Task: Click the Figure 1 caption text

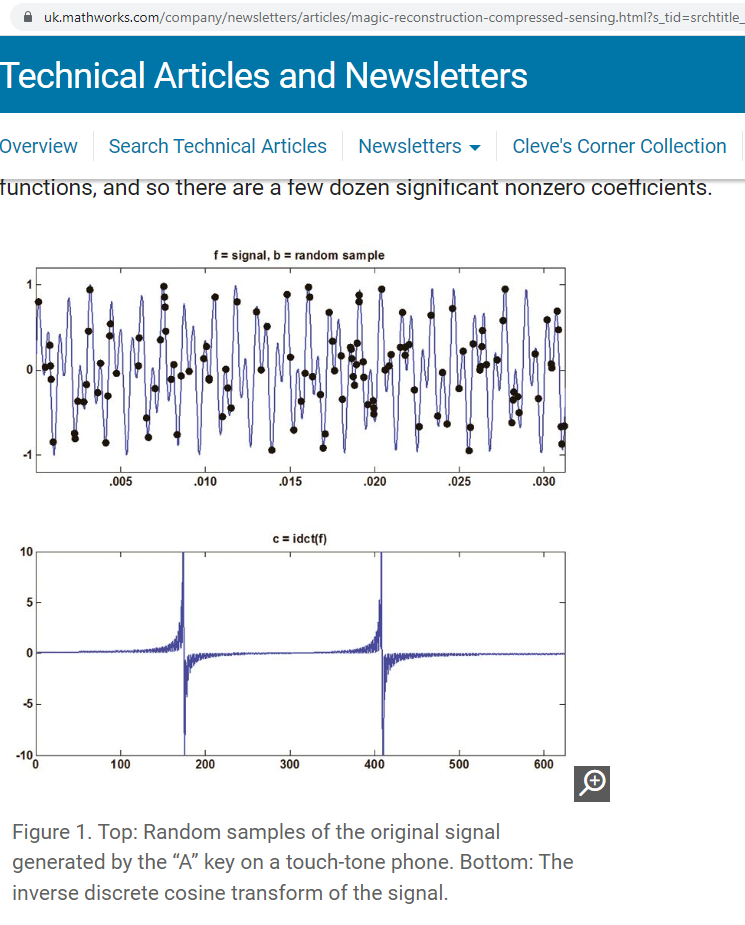Action: coord(293,862)
